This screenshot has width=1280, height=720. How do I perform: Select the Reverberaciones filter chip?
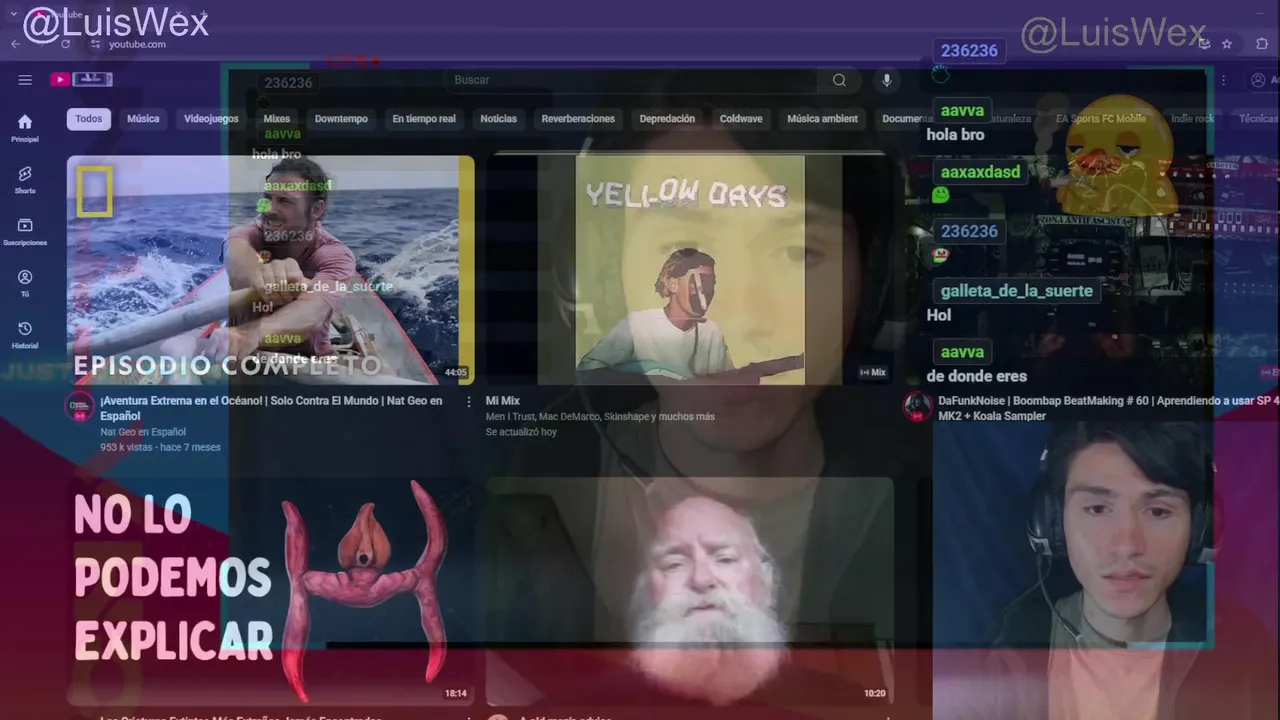click(x=578, y=119)
